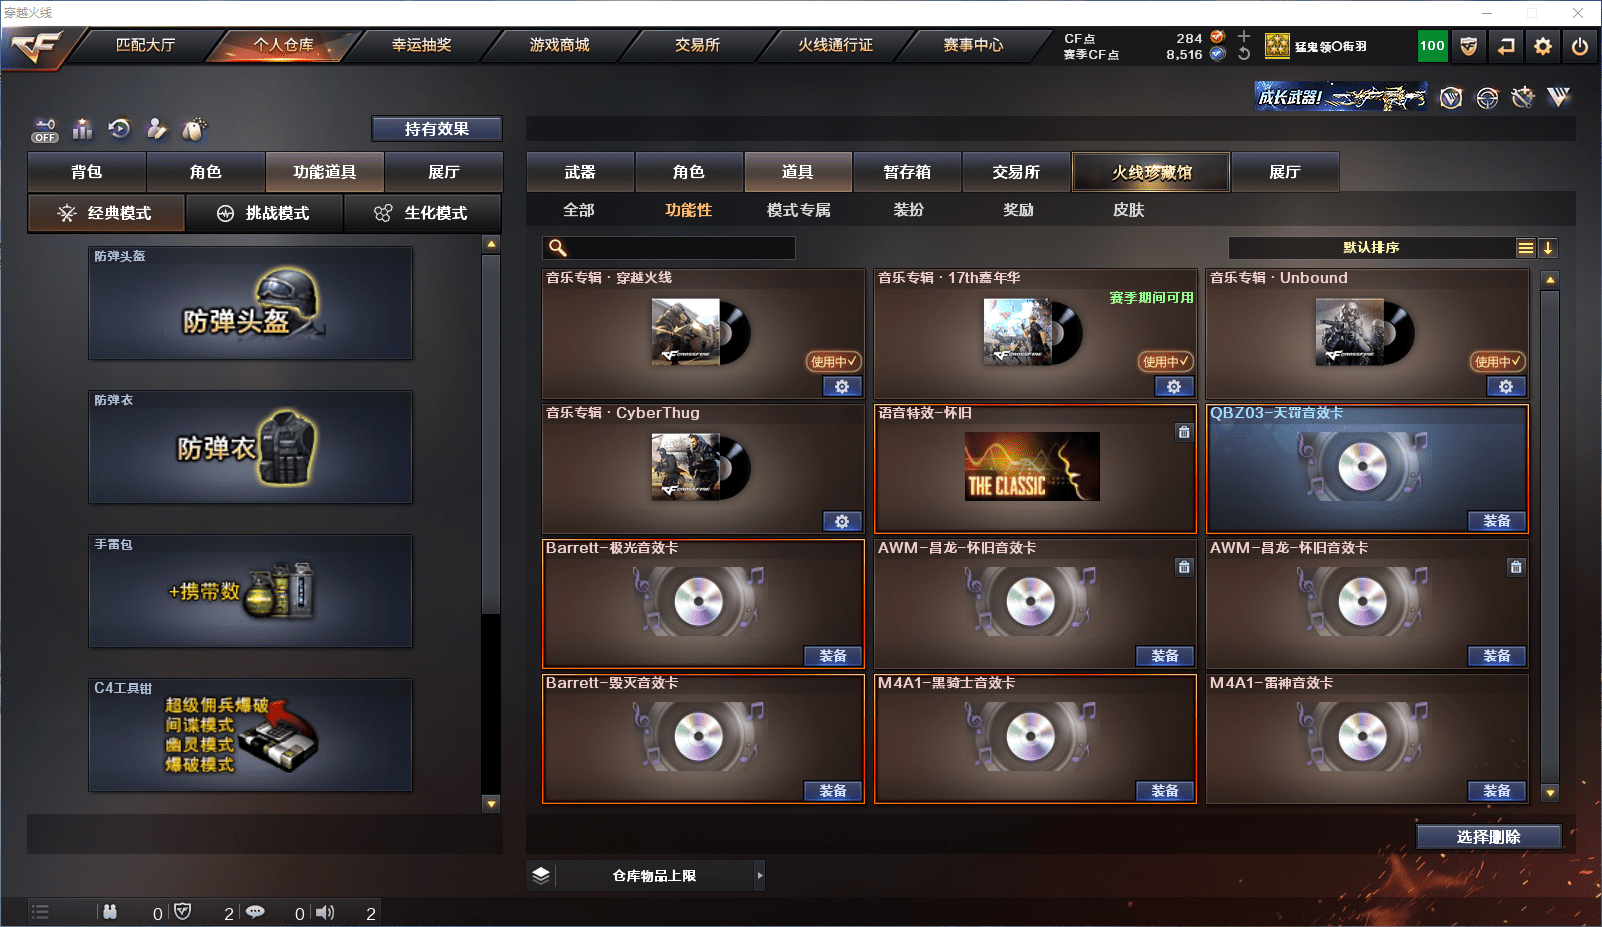Image resolution: width=1602 pixels, height=927 pixels.
Task: Open the character edit icon
Action: 156,128
